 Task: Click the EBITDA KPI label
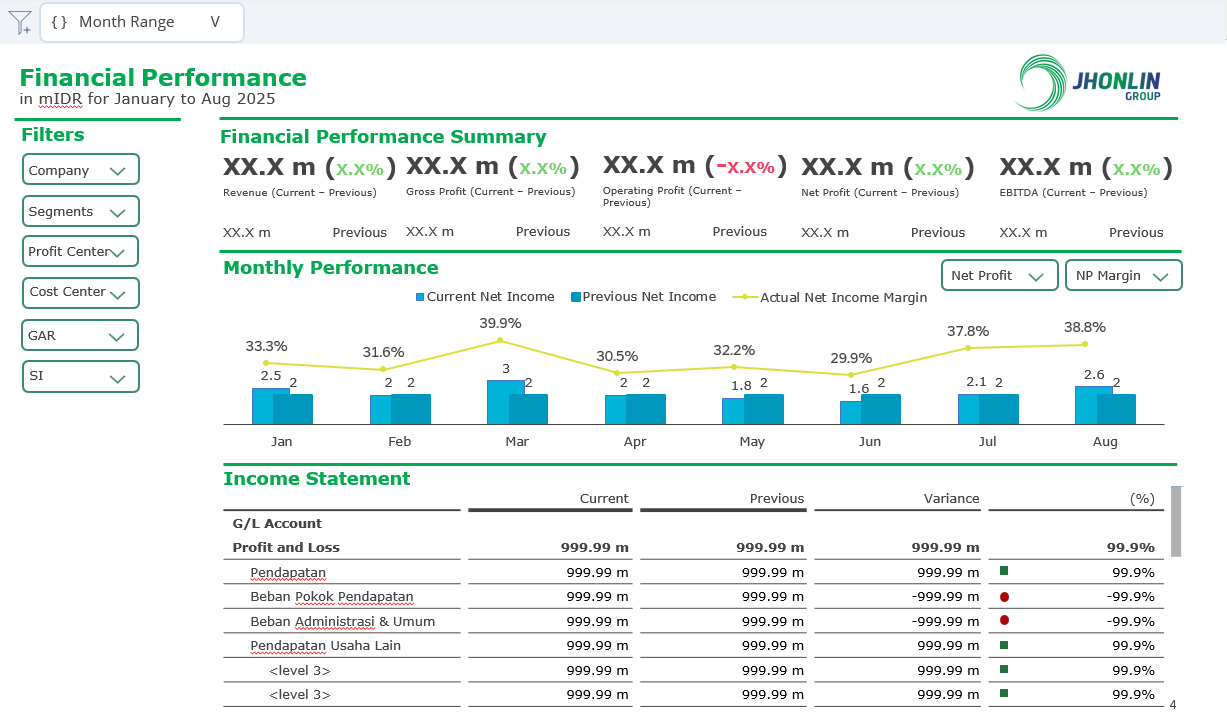click(1073, 192)
